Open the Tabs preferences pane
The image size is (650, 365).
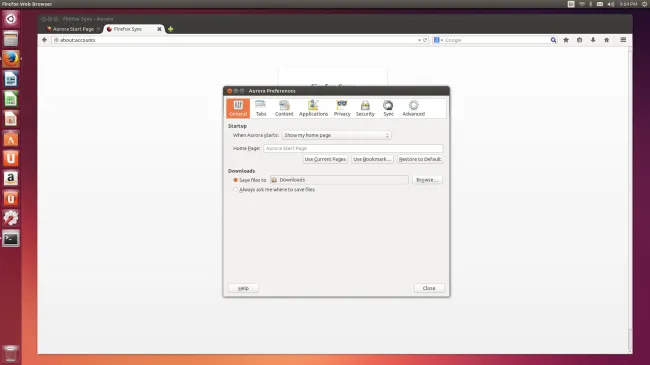[x=261, y=108]
